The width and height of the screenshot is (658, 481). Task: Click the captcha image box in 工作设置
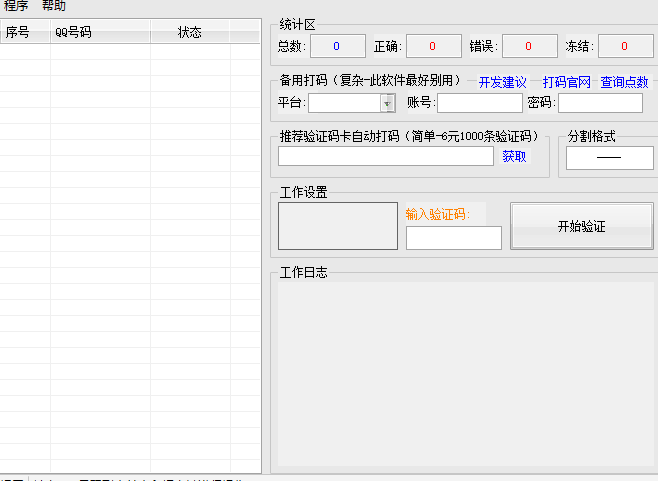point(337,226)
